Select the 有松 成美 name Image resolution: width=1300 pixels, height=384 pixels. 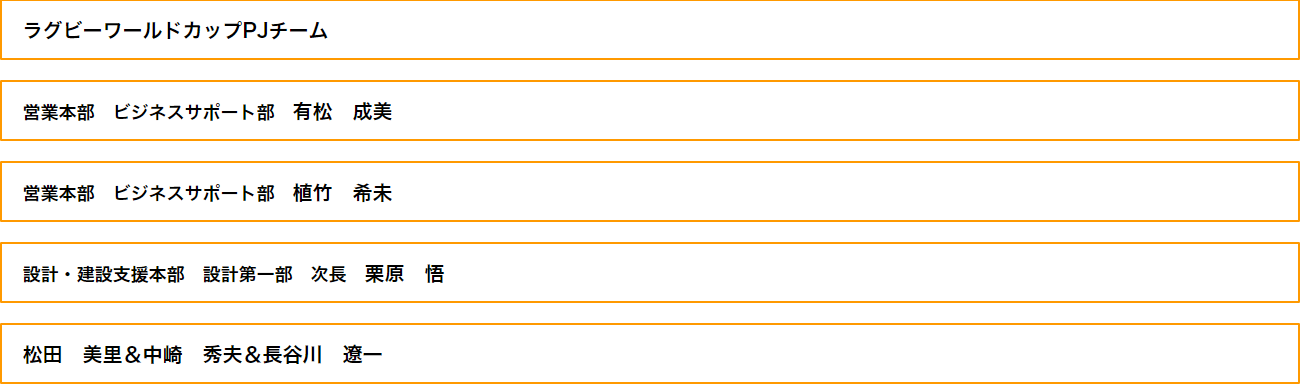click(x=343, y=112)
